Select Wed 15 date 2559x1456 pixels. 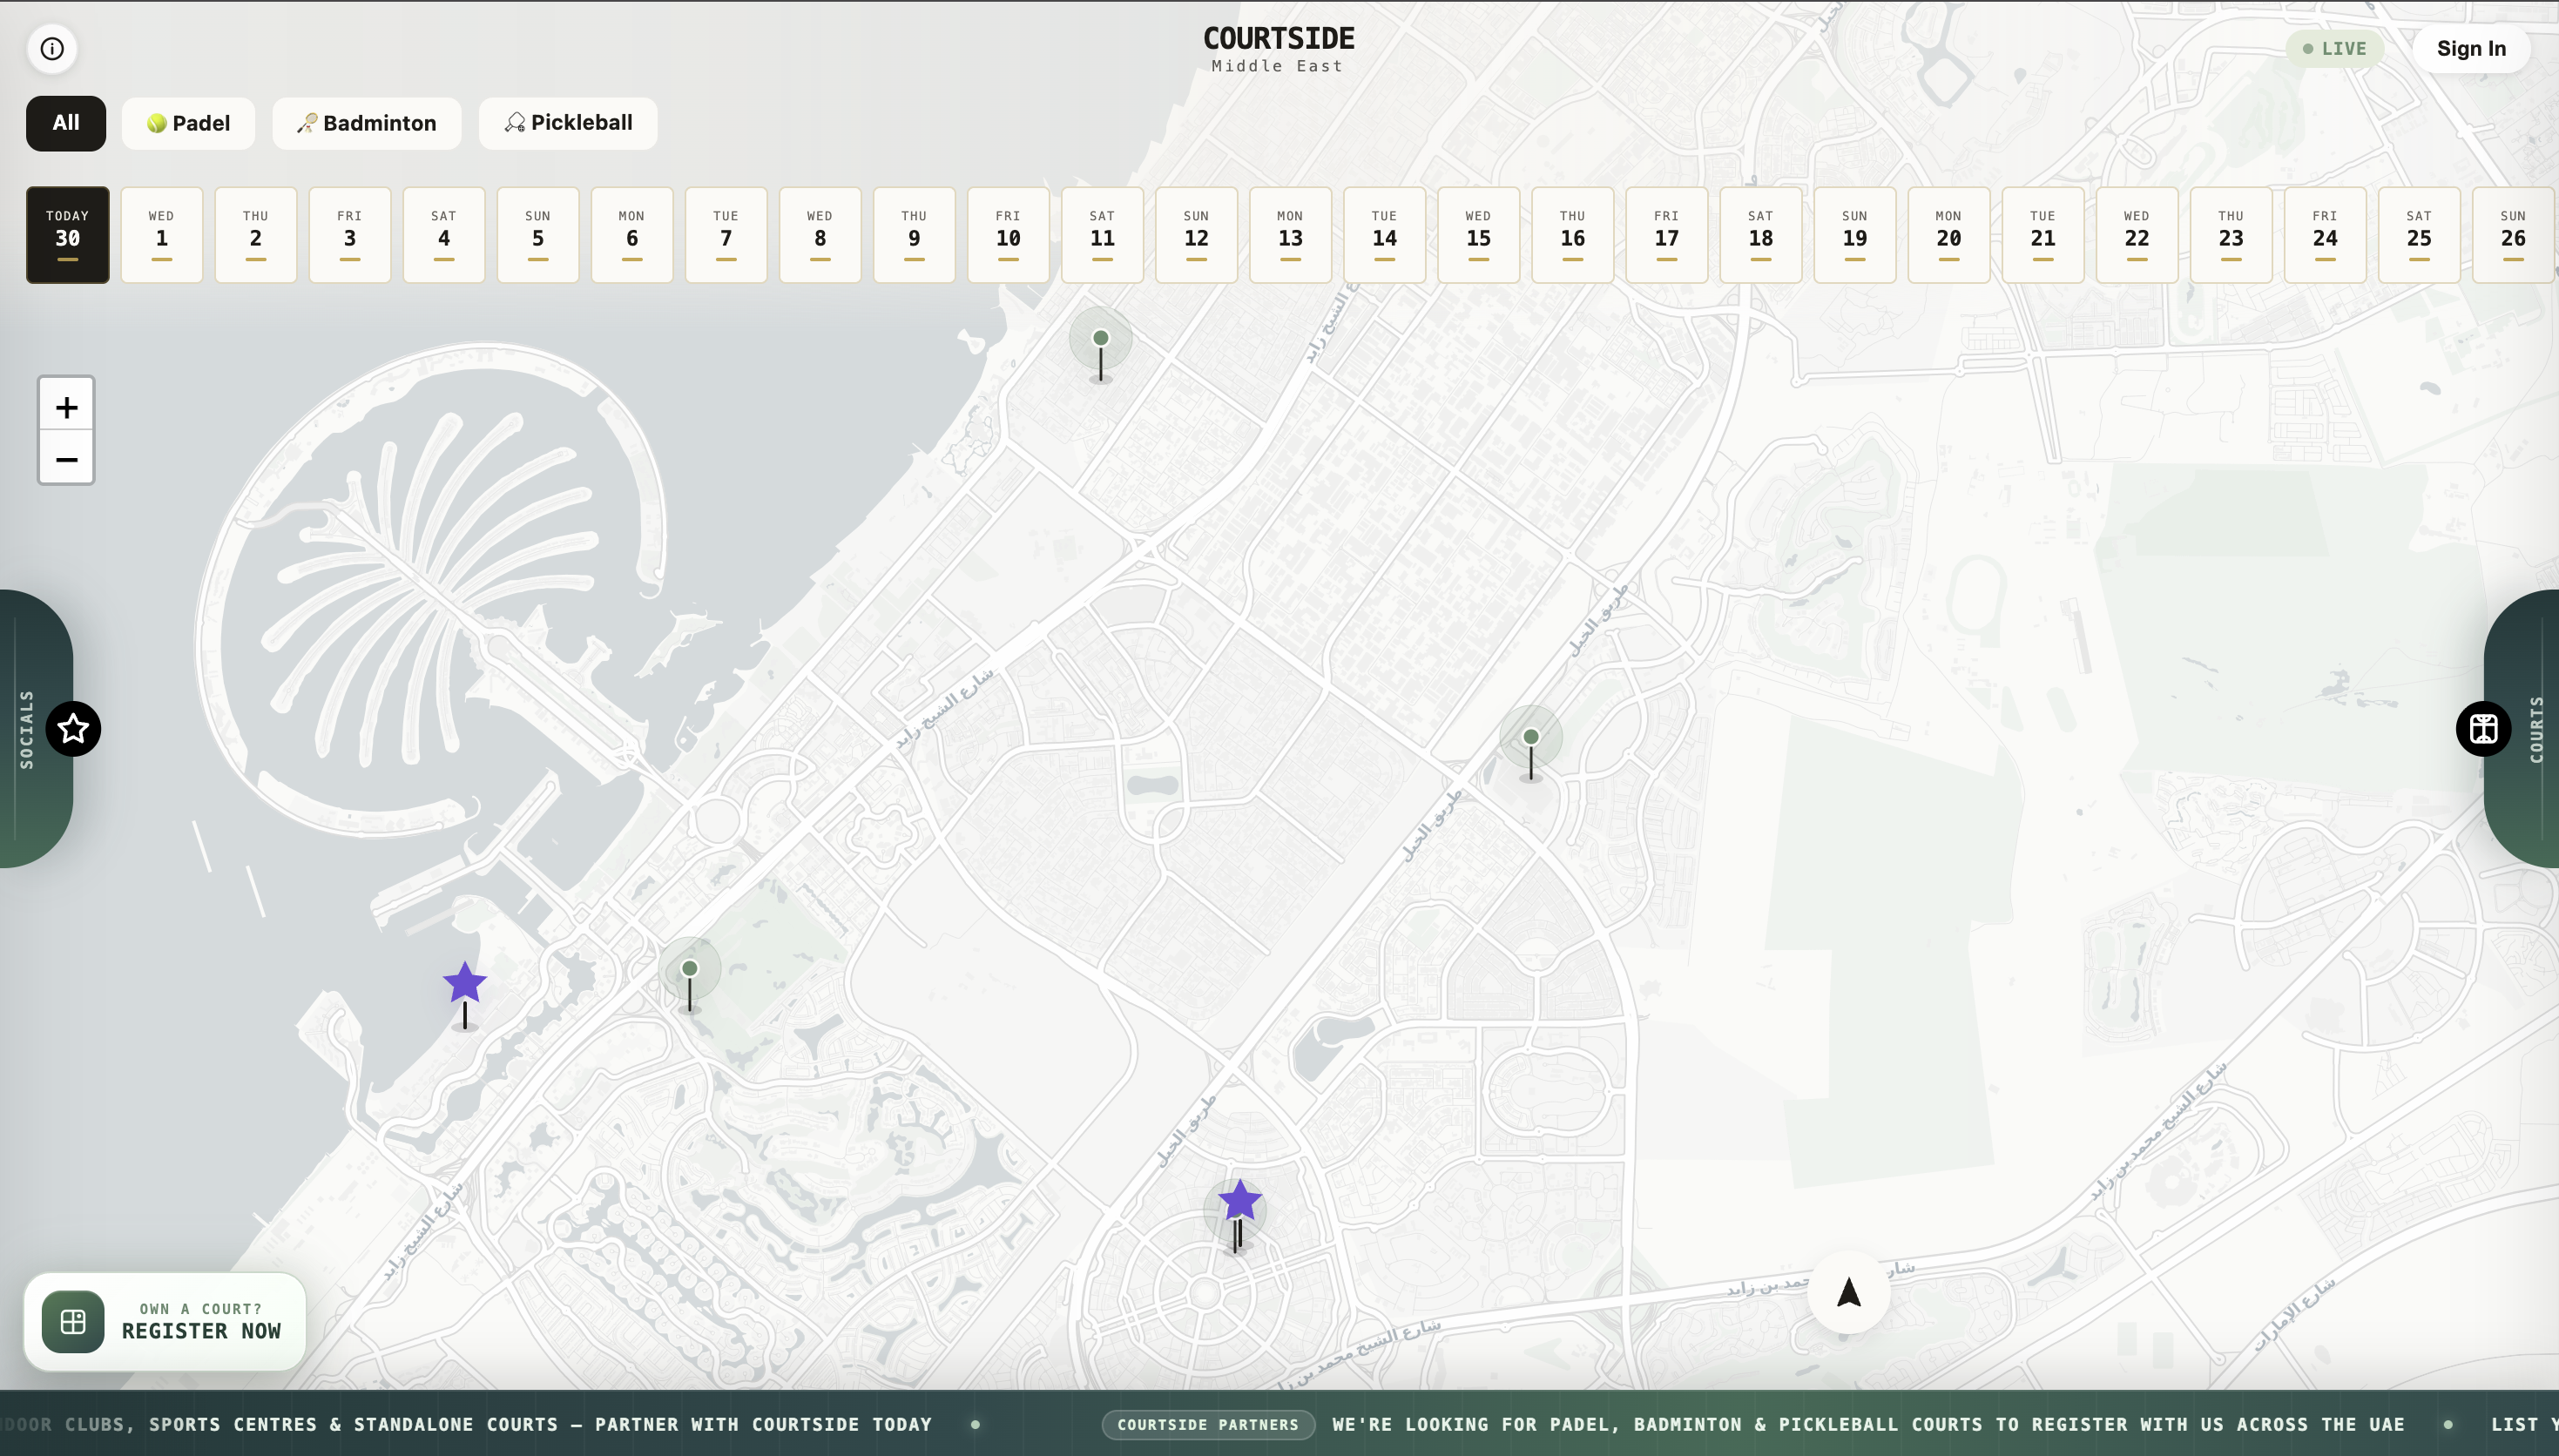point(1478,235)
